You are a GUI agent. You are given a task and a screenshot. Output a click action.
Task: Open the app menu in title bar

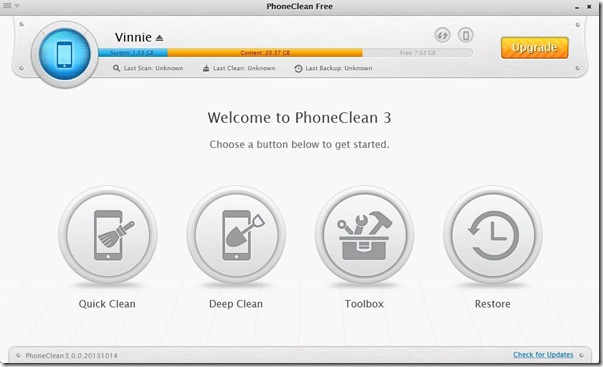11,5
